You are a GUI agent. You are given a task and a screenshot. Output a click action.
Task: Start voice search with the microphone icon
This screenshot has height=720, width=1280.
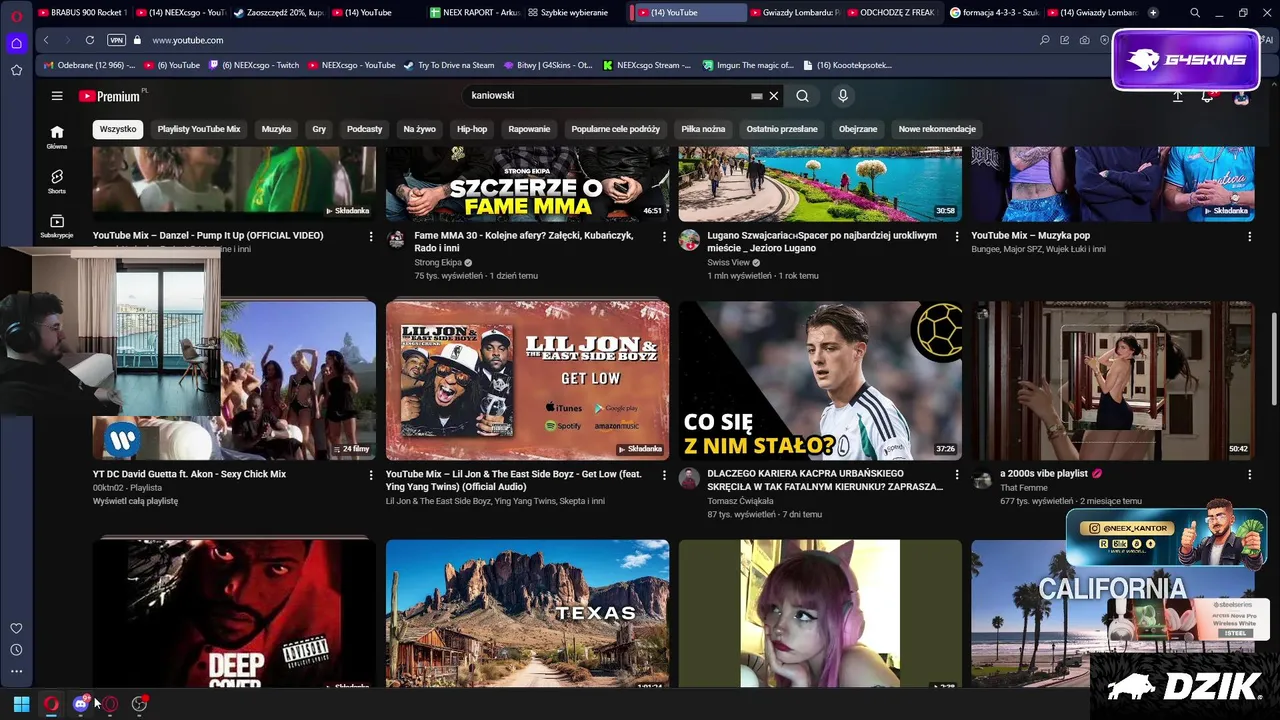click(x=843, y=96)
